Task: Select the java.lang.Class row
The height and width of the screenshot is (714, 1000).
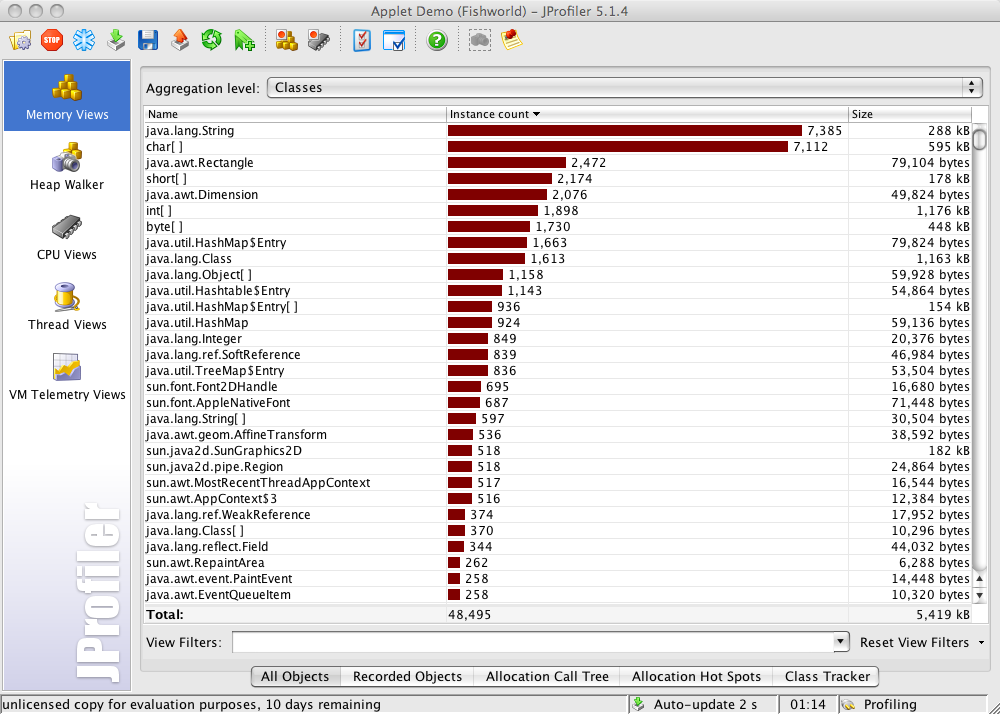Action: pyautogui.click(x=558, y=259)
